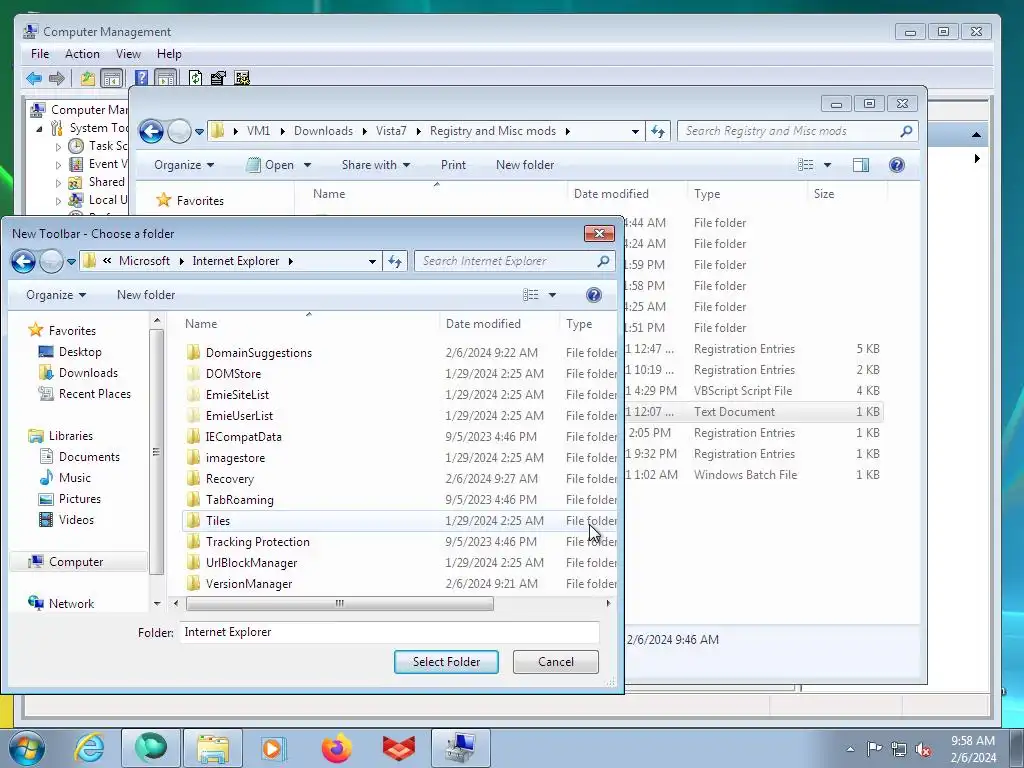Open view options arrow in New Toolbar dialog

(x=552, y=295)
